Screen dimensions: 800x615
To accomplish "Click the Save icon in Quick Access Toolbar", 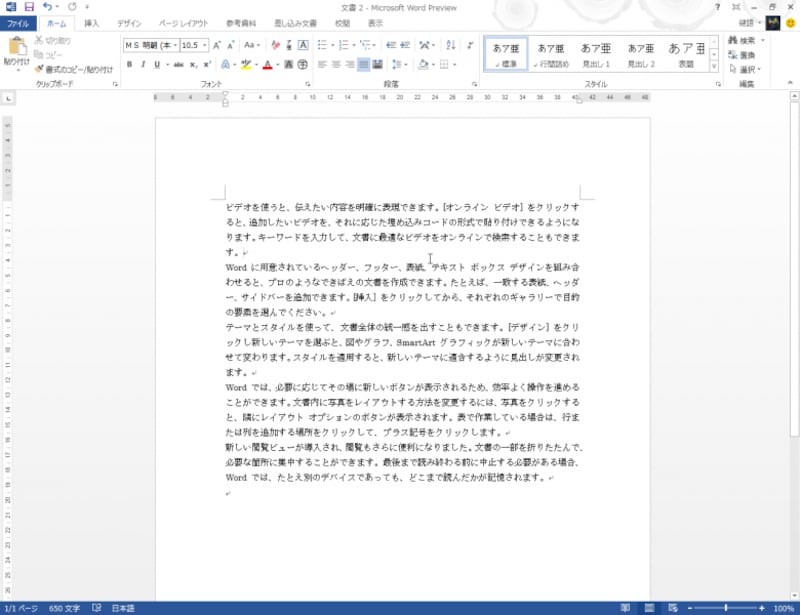I will 27,7.
